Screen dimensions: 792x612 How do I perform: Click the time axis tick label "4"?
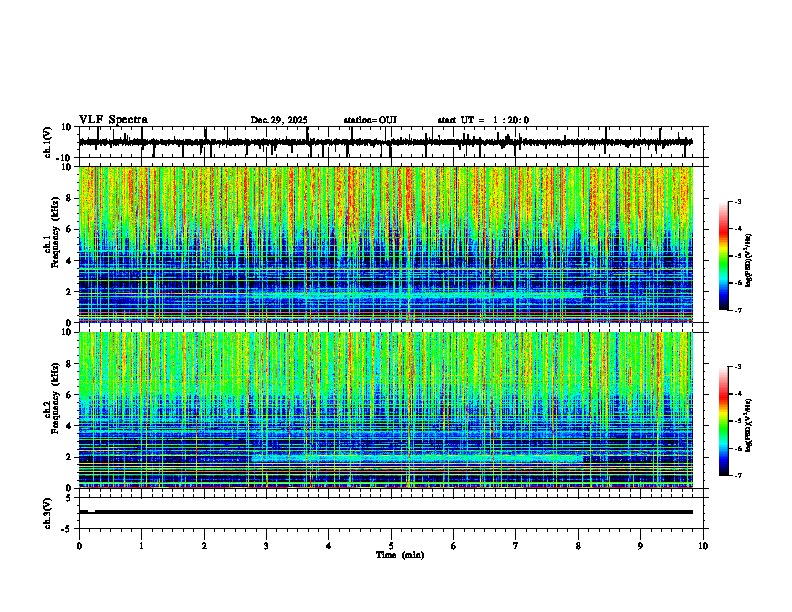click(x=329, y=546)
